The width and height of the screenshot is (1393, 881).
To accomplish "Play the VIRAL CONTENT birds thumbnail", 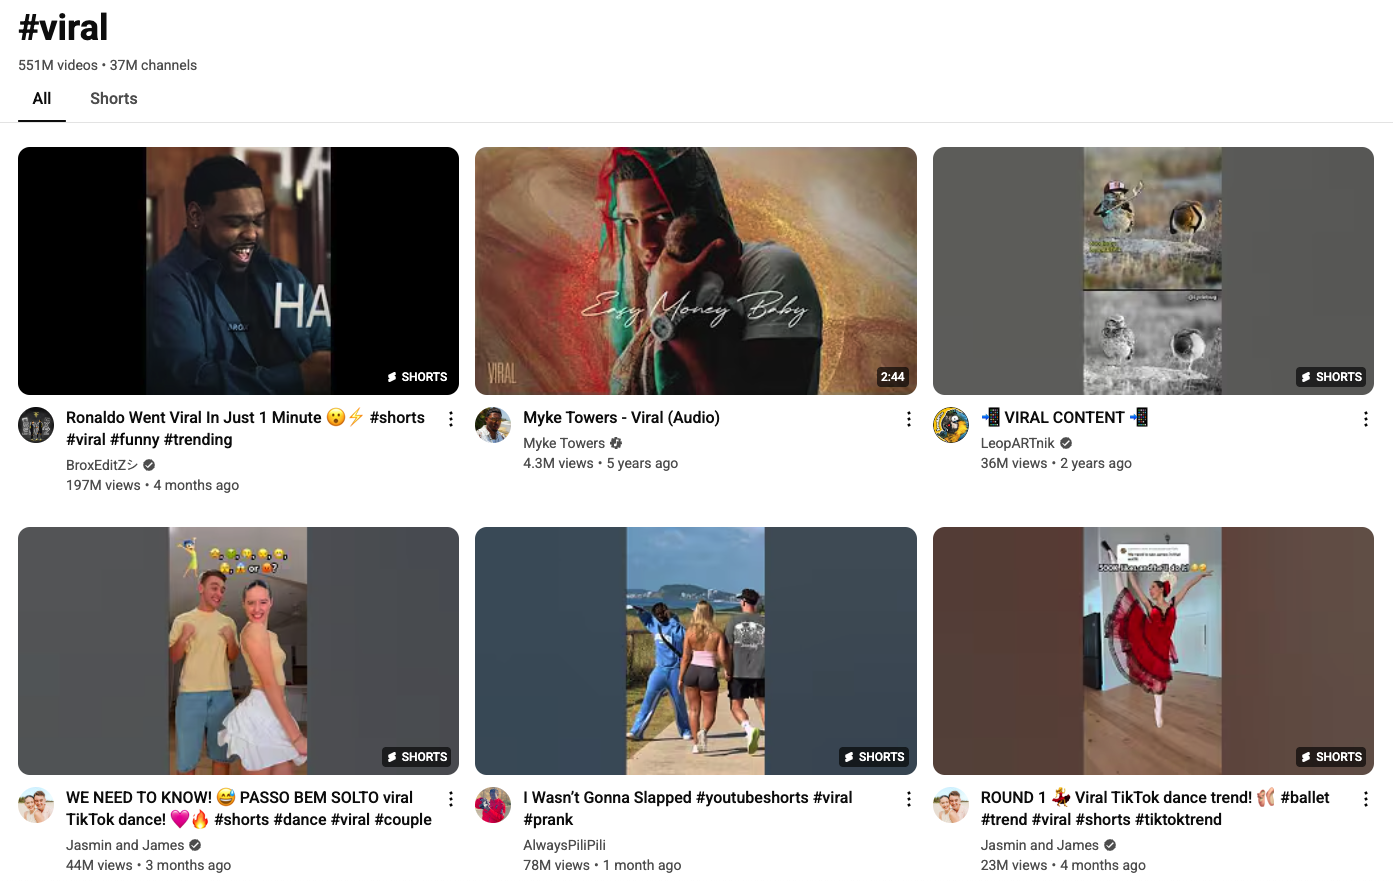I will (1153, 271).
